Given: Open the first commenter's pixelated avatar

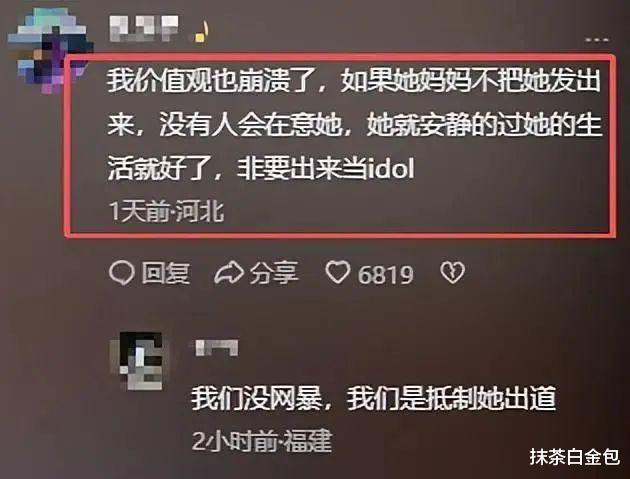Looking at the screenshot, I should pos(50,51).
